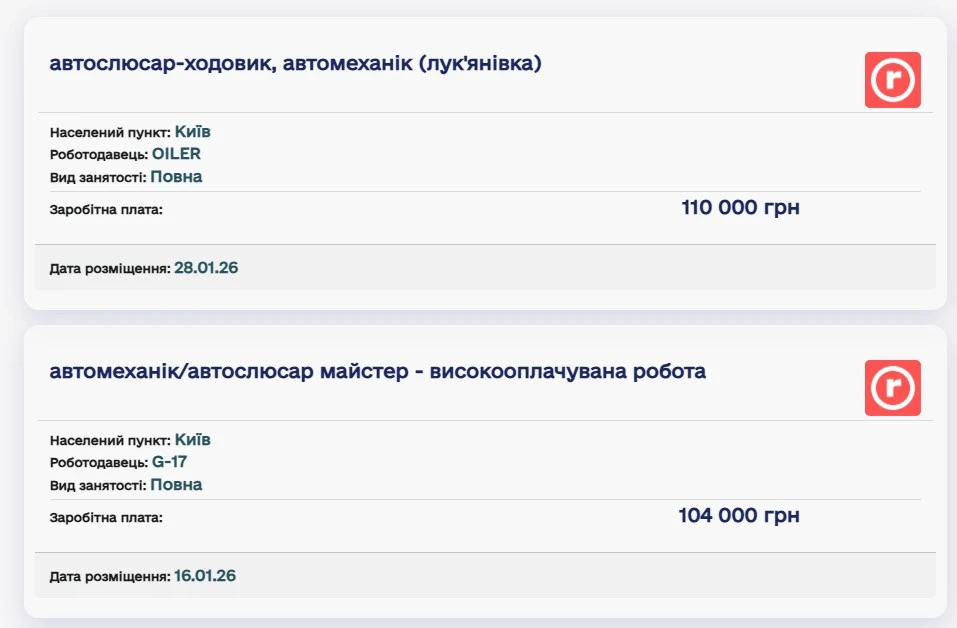The width and height of the screenshot is (957, 628).
Task: View the G-17 employer page
Action: point(169,462)
